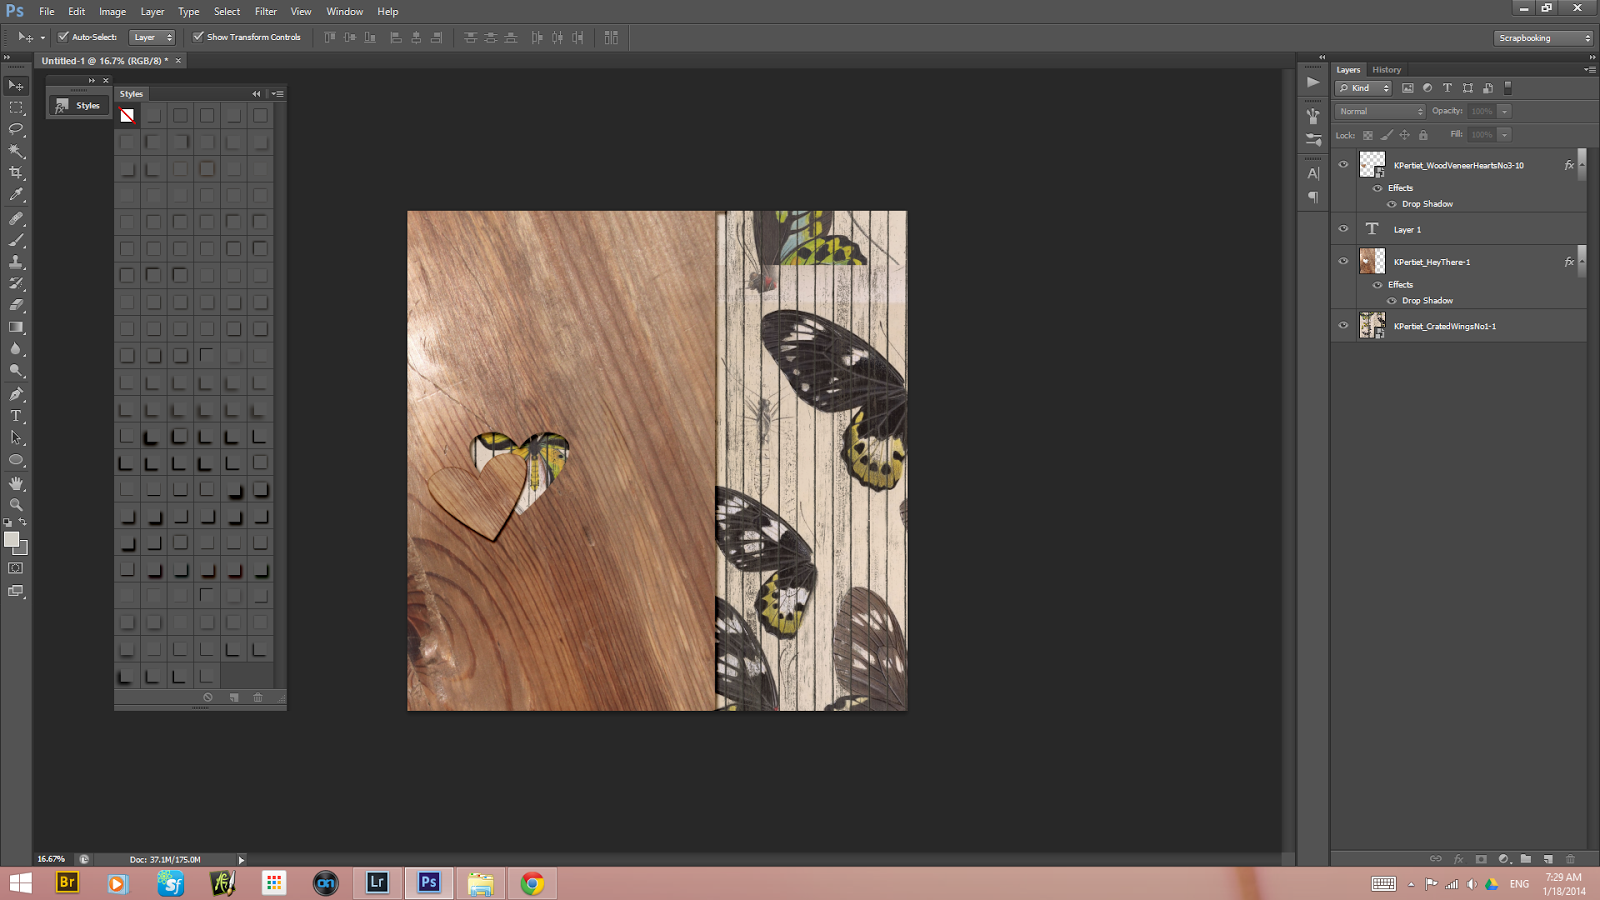Select the Hand tool
1600x900 pixels.
pos(16,483)
